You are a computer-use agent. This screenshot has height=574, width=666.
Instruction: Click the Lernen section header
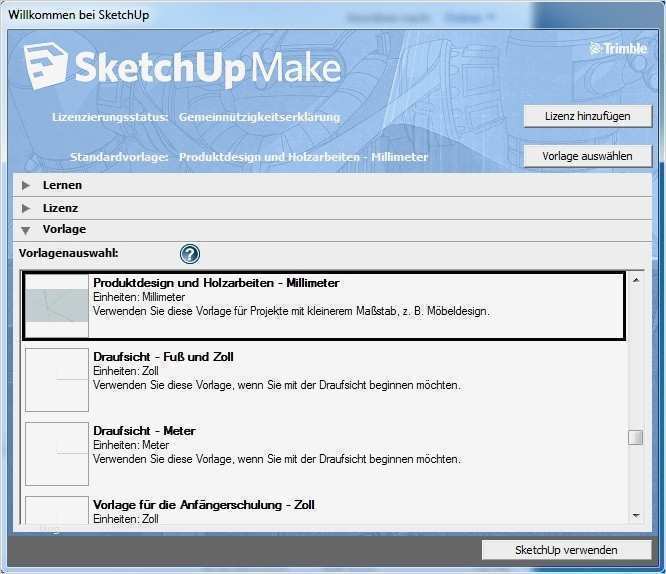[333, 185]
